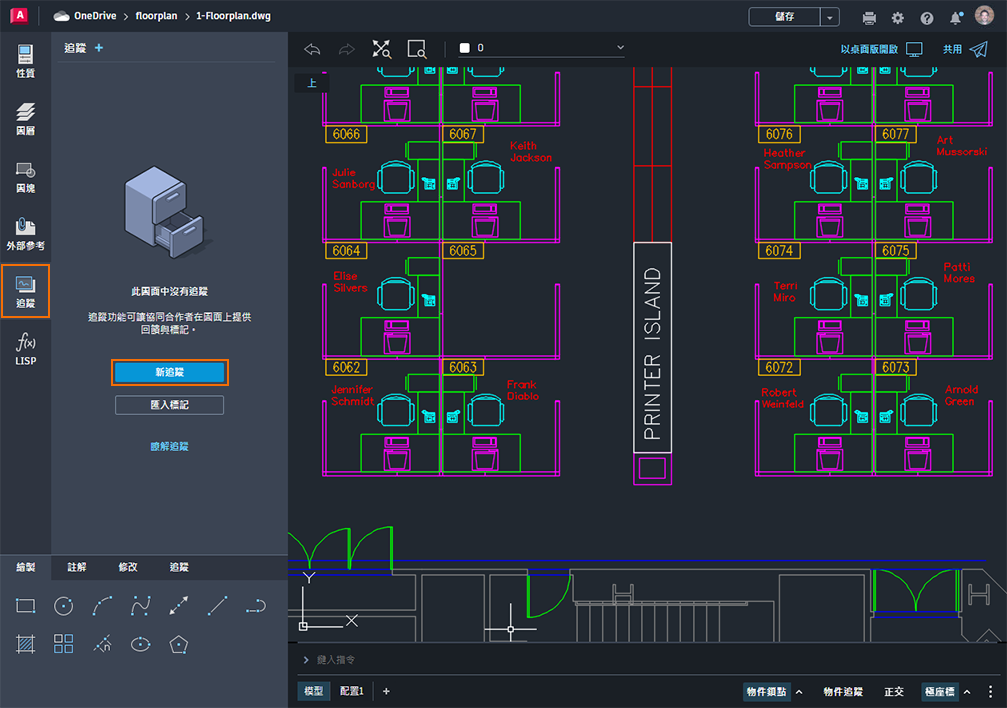
Task: Switch to the Annotate tool tab
Action: pyautogui.click(x=76, y=567)
